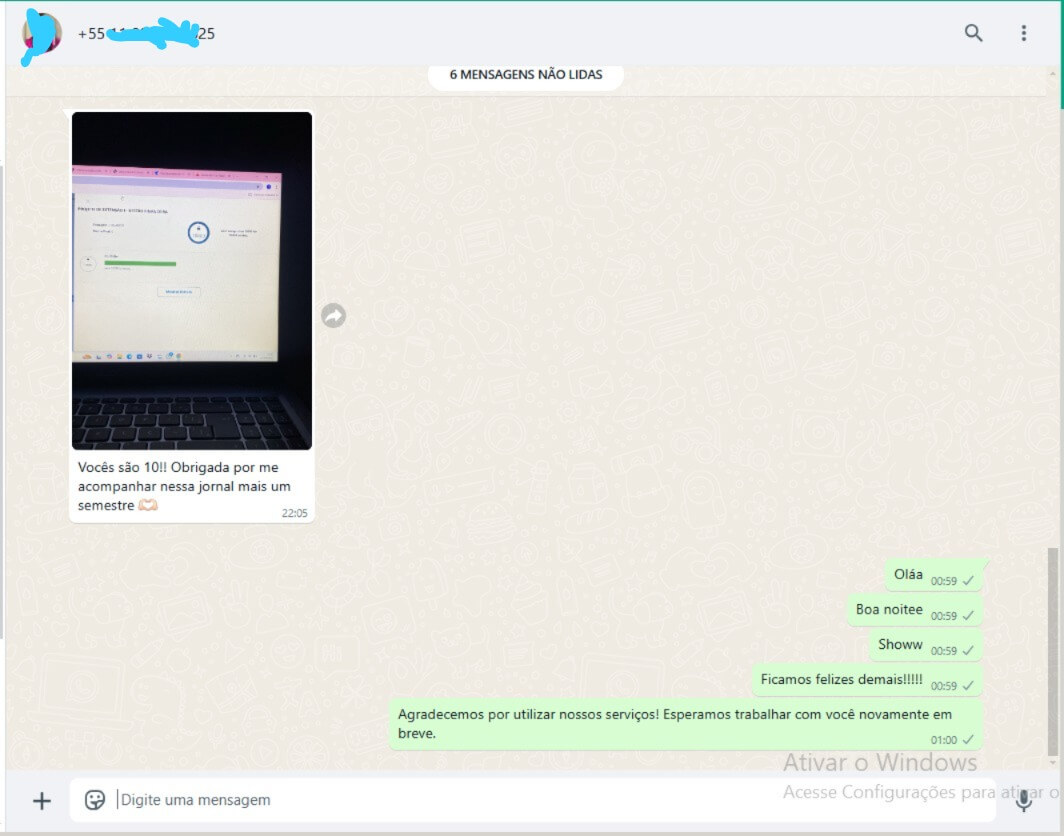Click the "6 mensagens não lidas" banner
This screenshot has width=1064, height=836.
pyautogui.click(x=525, y=75)
